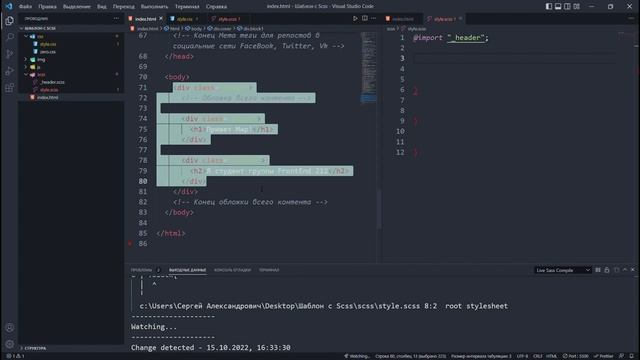Toggle the bottom panel layout icon
The width and height of the screenshot is (640, 360).
(558, 6)
